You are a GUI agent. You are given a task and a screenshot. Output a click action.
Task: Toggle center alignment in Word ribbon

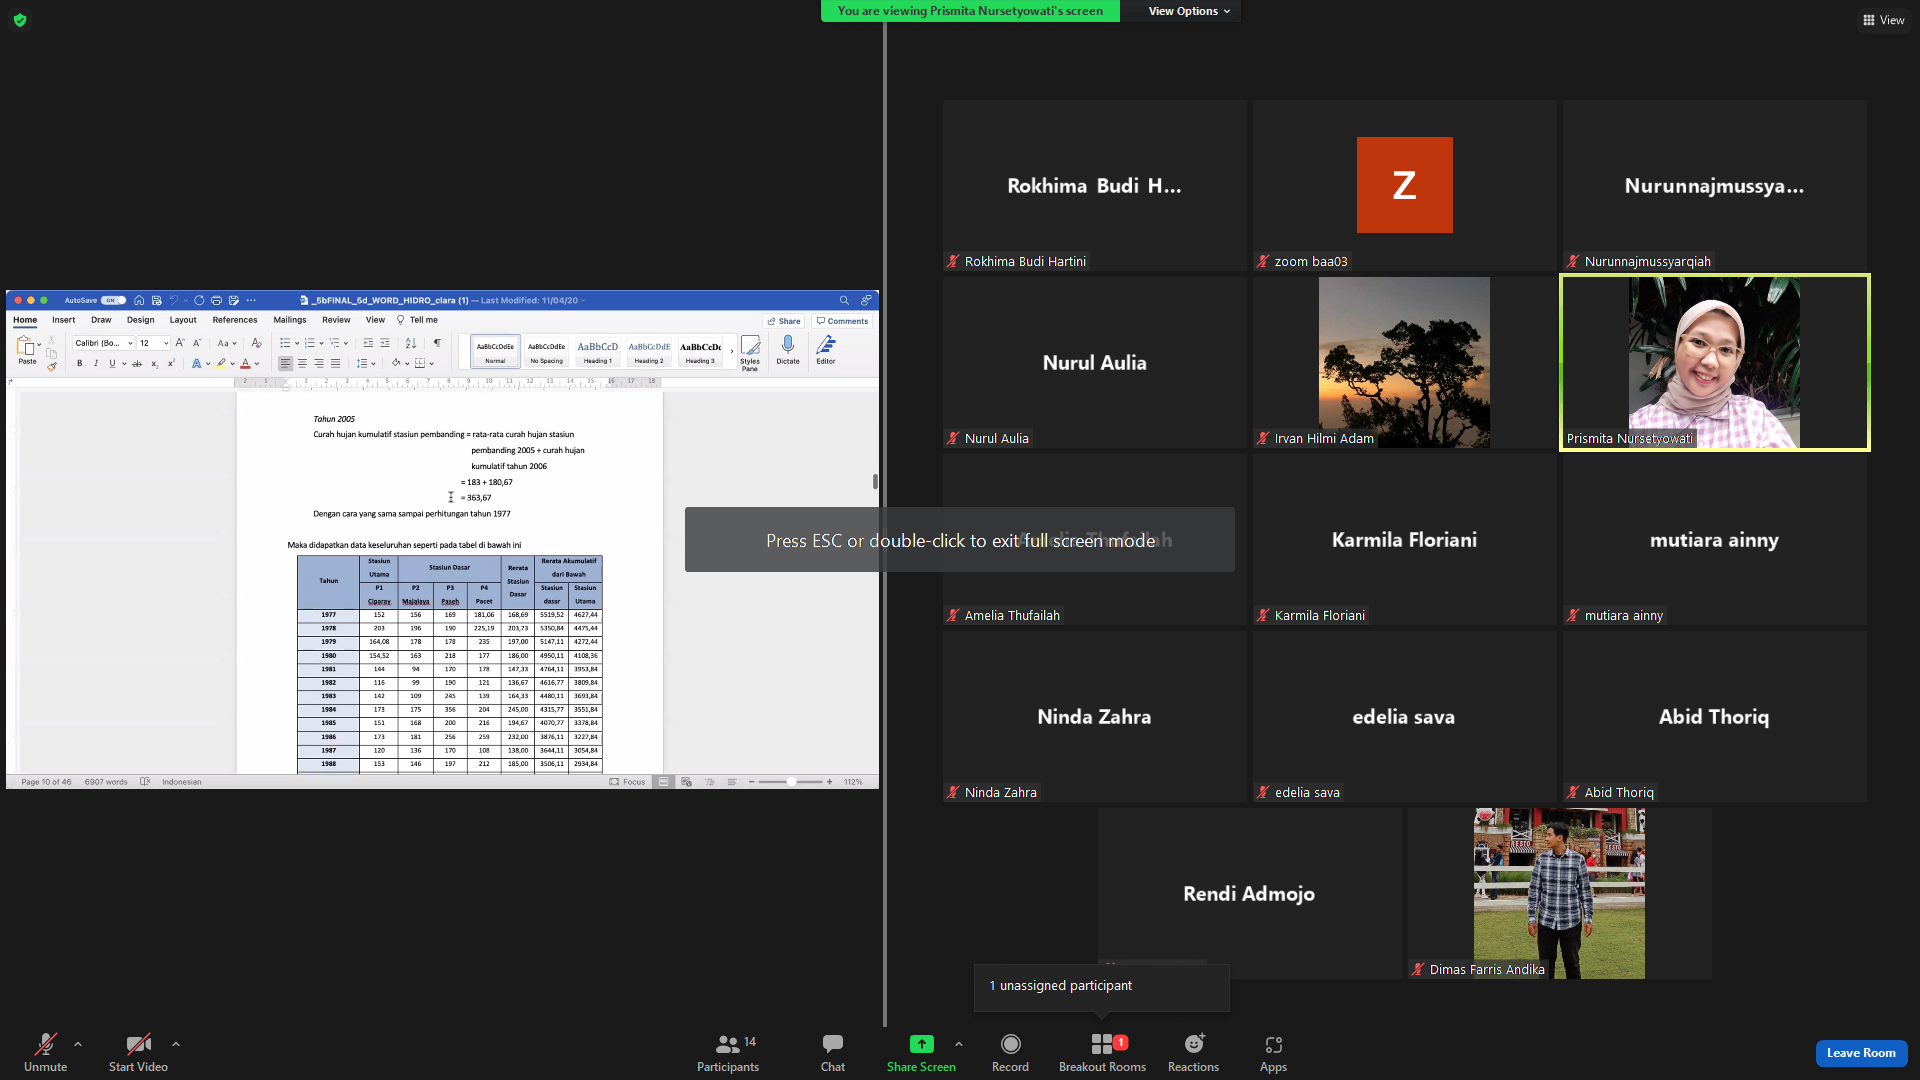302,364
